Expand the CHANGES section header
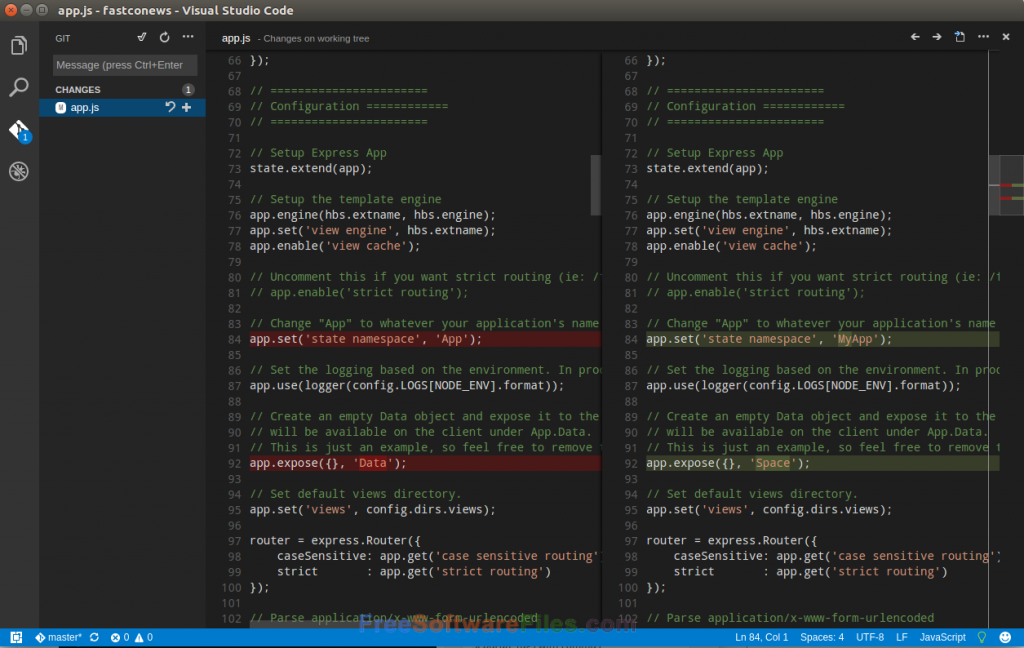1024x648 pixels. 78,89
